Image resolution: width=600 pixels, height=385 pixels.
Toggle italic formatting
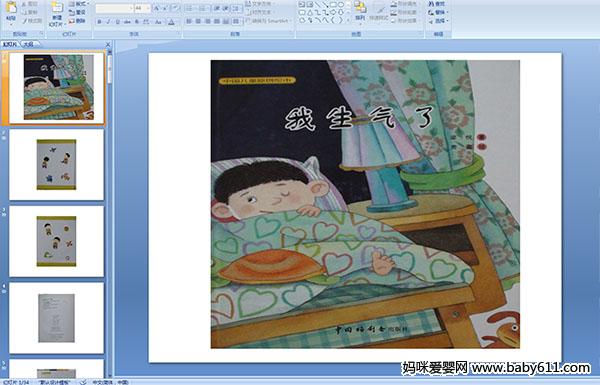[x=108, y=22]
